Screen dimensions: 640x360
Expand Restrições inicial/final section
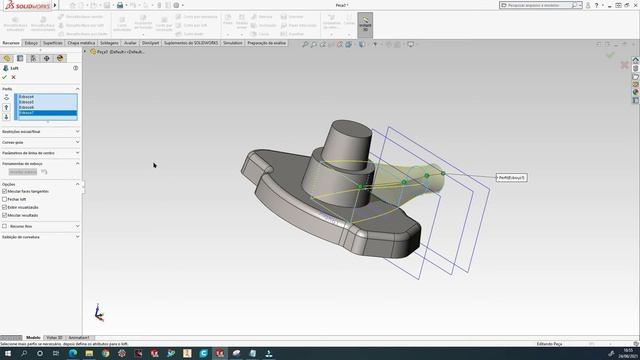pyautogui.click(x=78, y=131)
